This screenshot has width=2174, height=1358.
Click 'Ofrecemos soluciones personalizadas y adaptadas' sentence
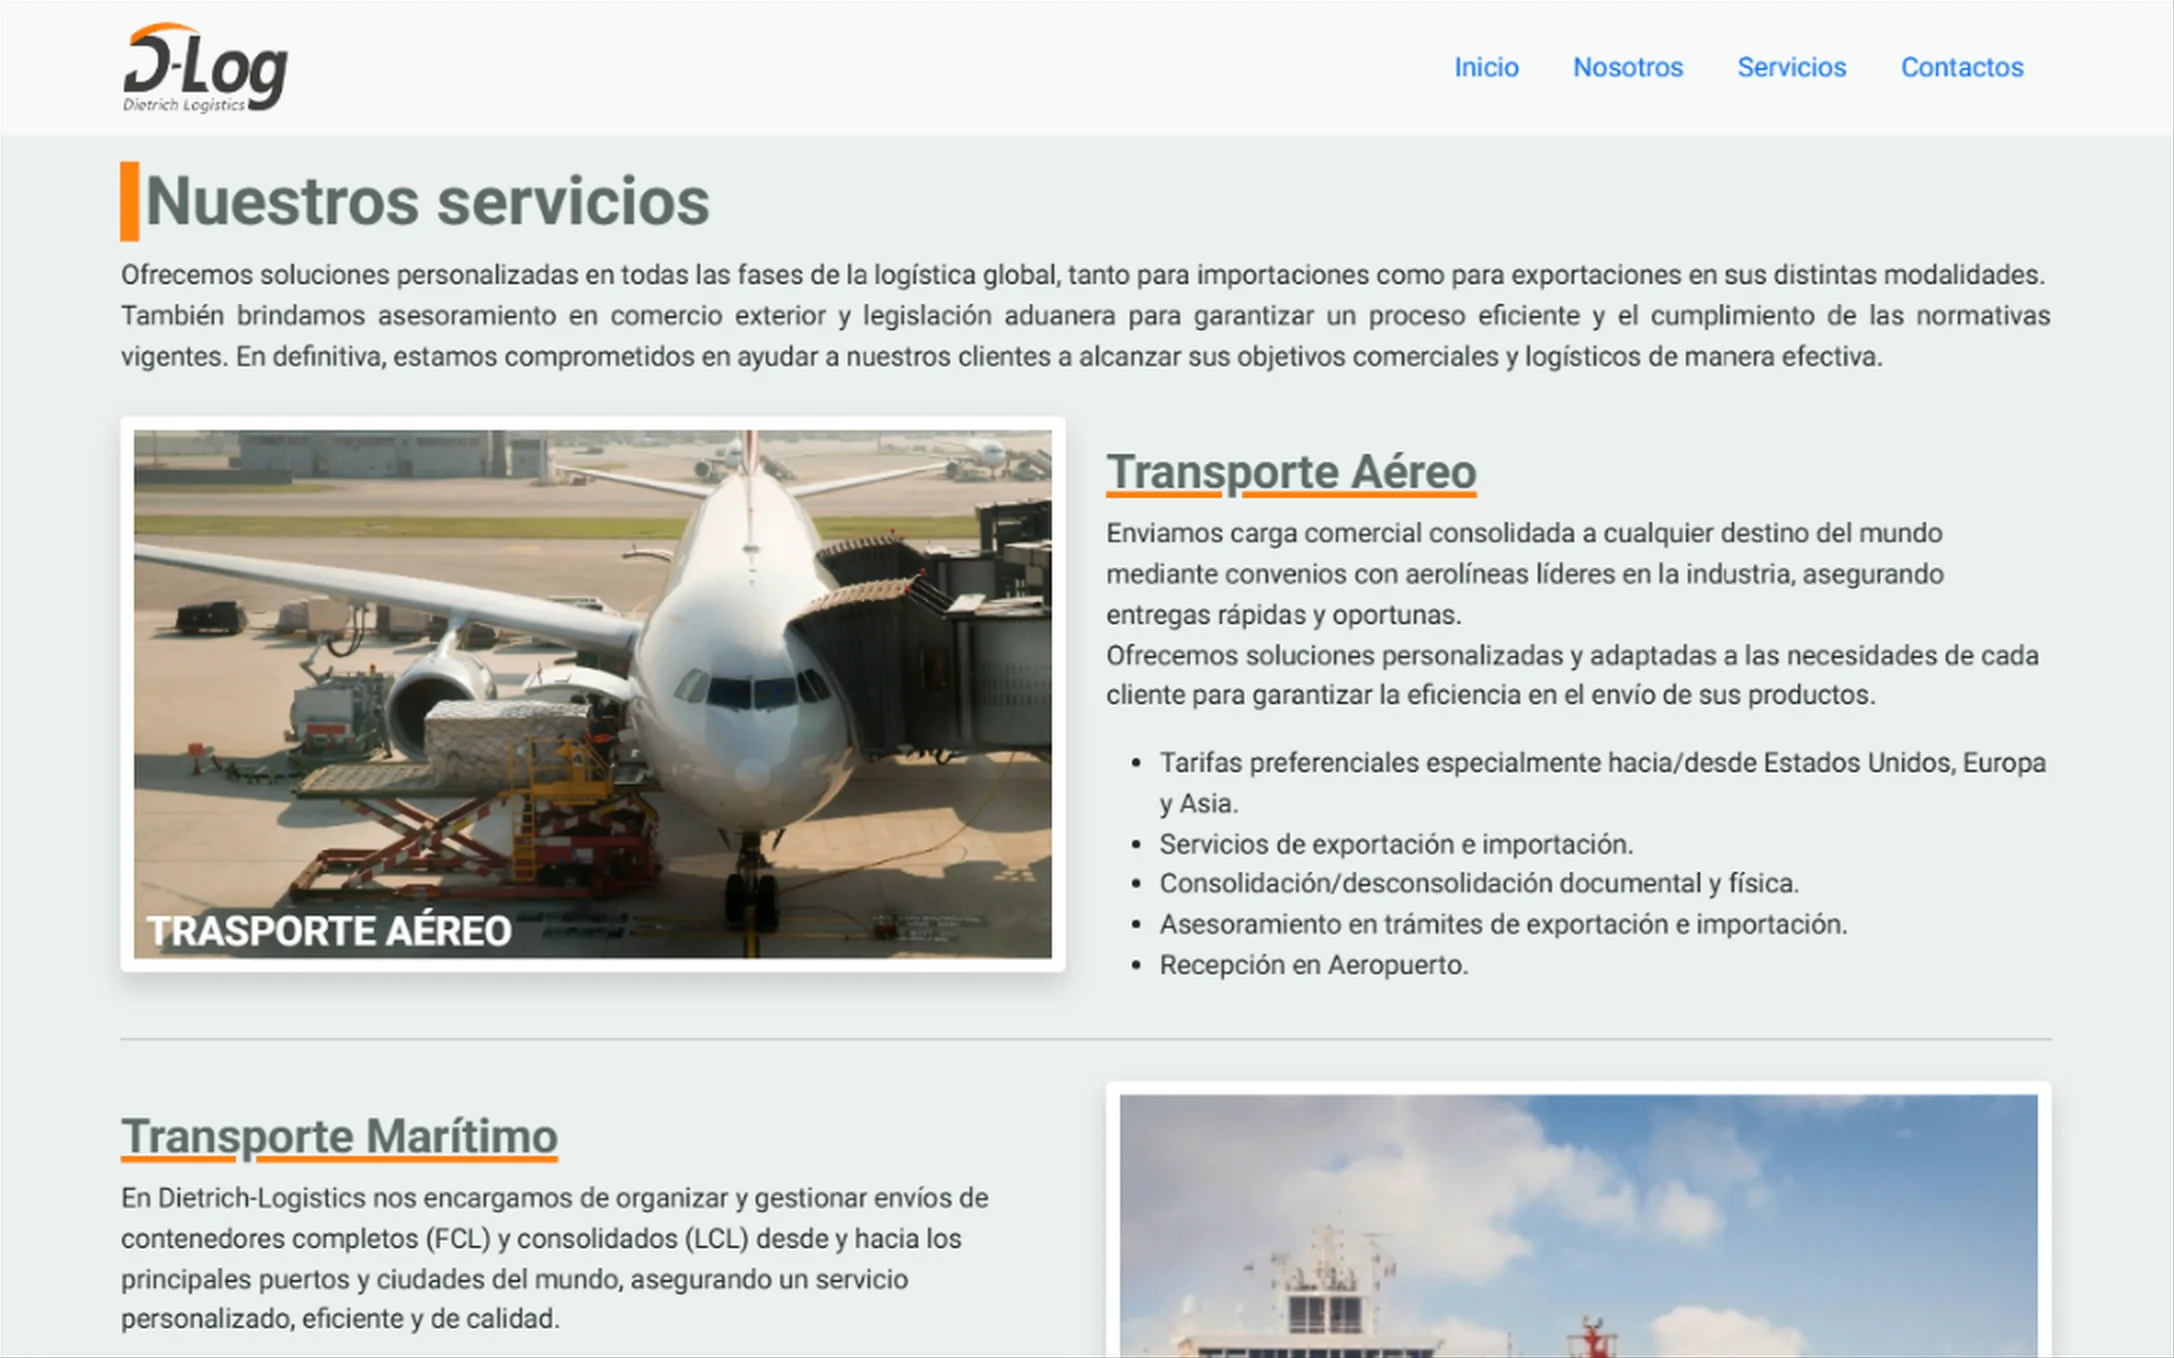[1572, 675]
